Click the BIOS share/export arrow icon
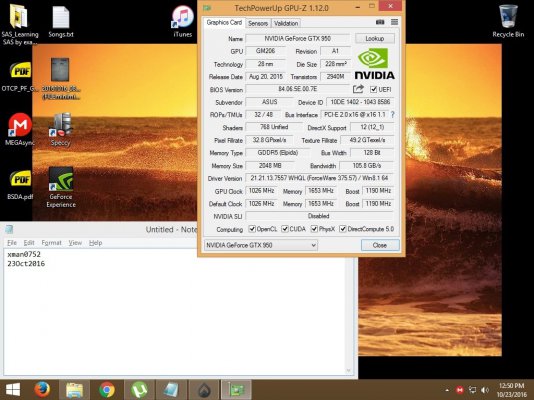 (x=358, y=89)
